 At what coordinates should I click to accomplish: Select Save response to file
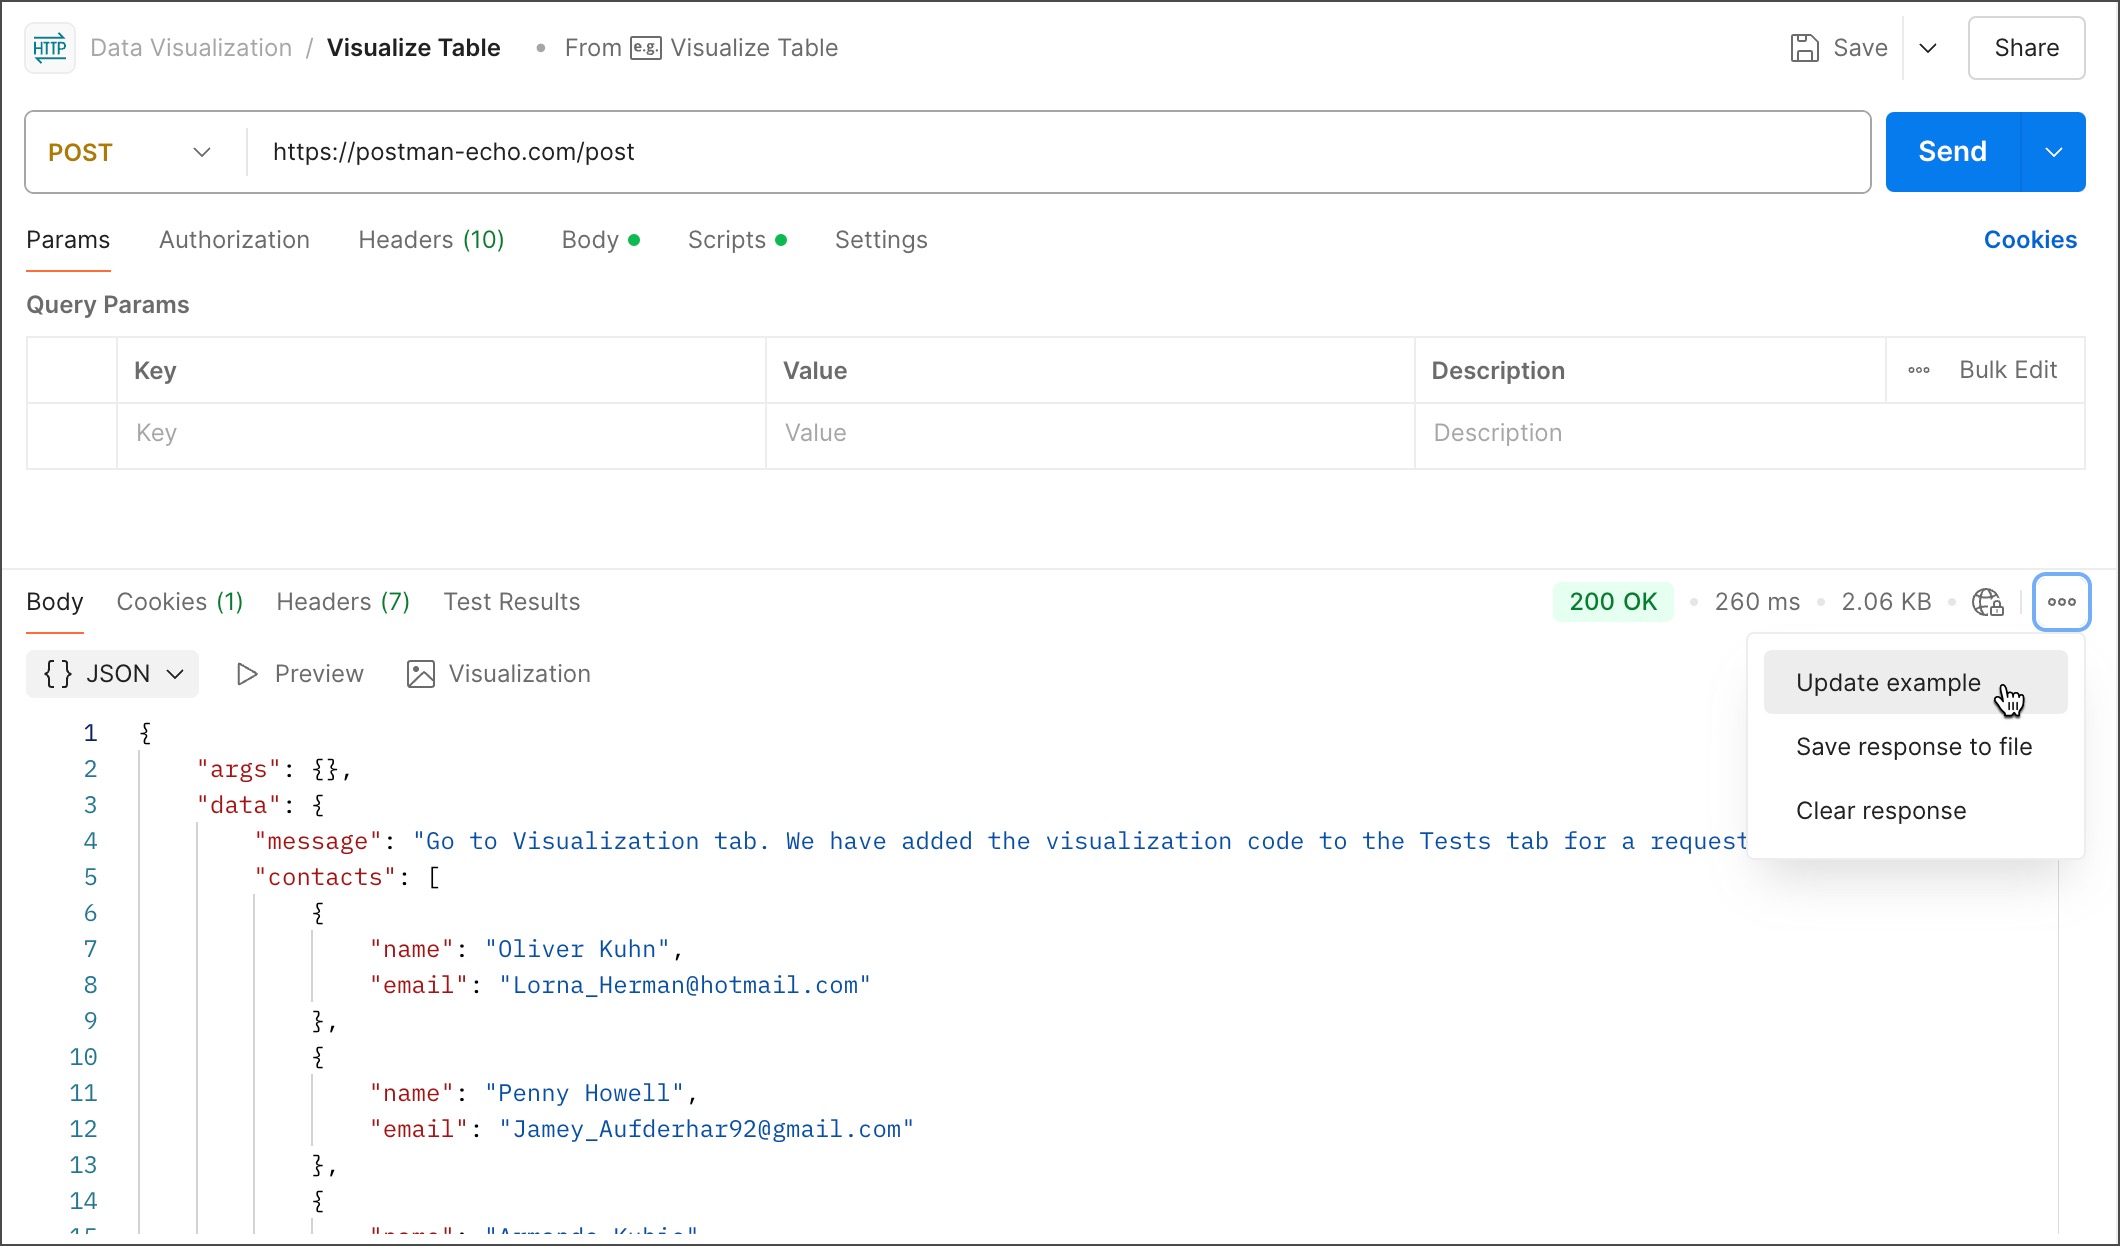pyautogui.click(x=1913, y=747)
